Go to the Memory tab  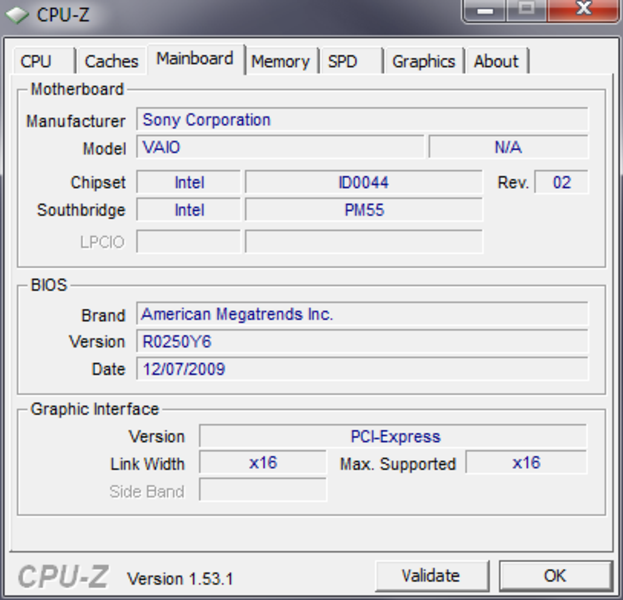click(x=281, y=61)
